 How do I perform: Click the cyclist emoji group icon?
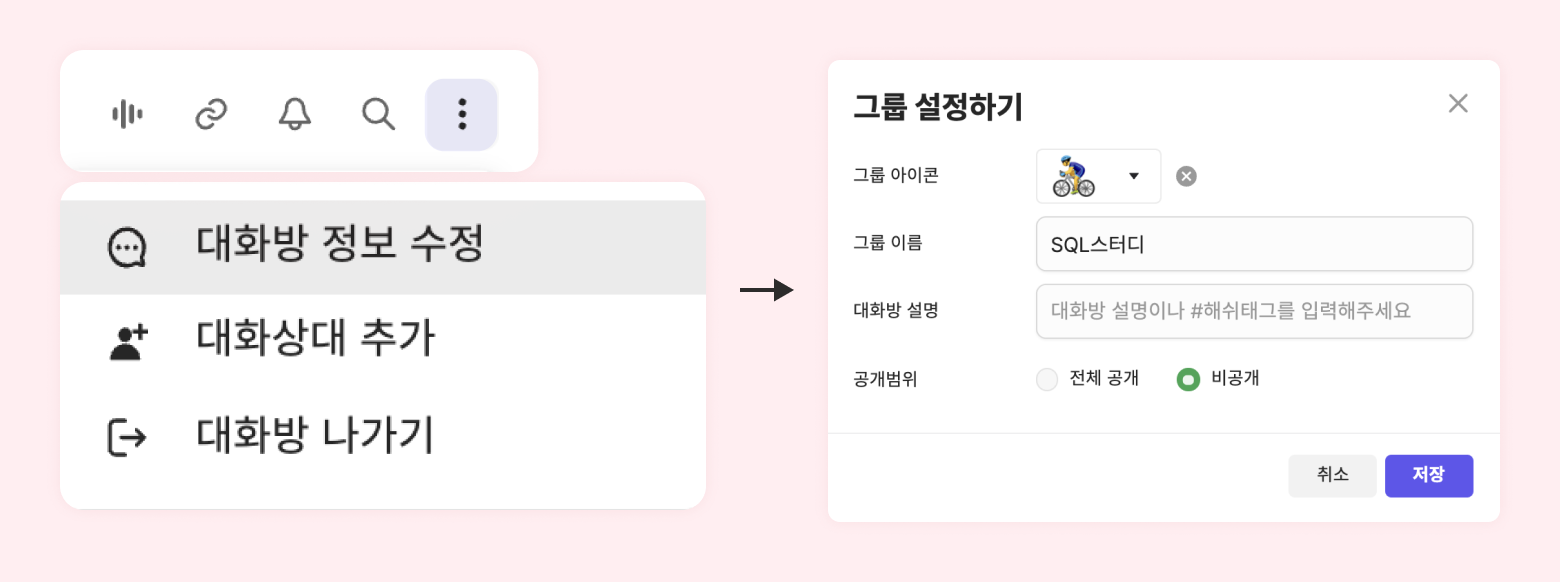(1074, 177)
